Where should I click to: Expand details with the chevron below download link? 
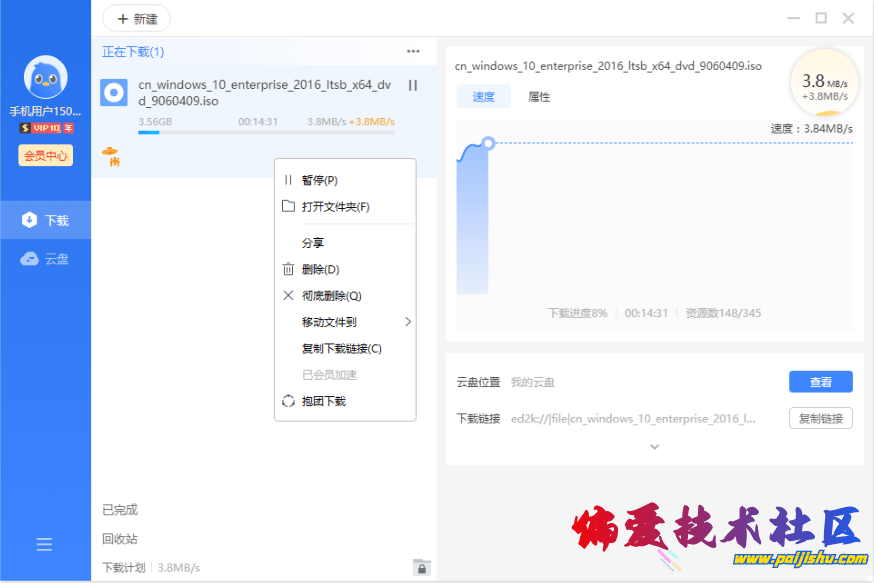coord(655,446)
